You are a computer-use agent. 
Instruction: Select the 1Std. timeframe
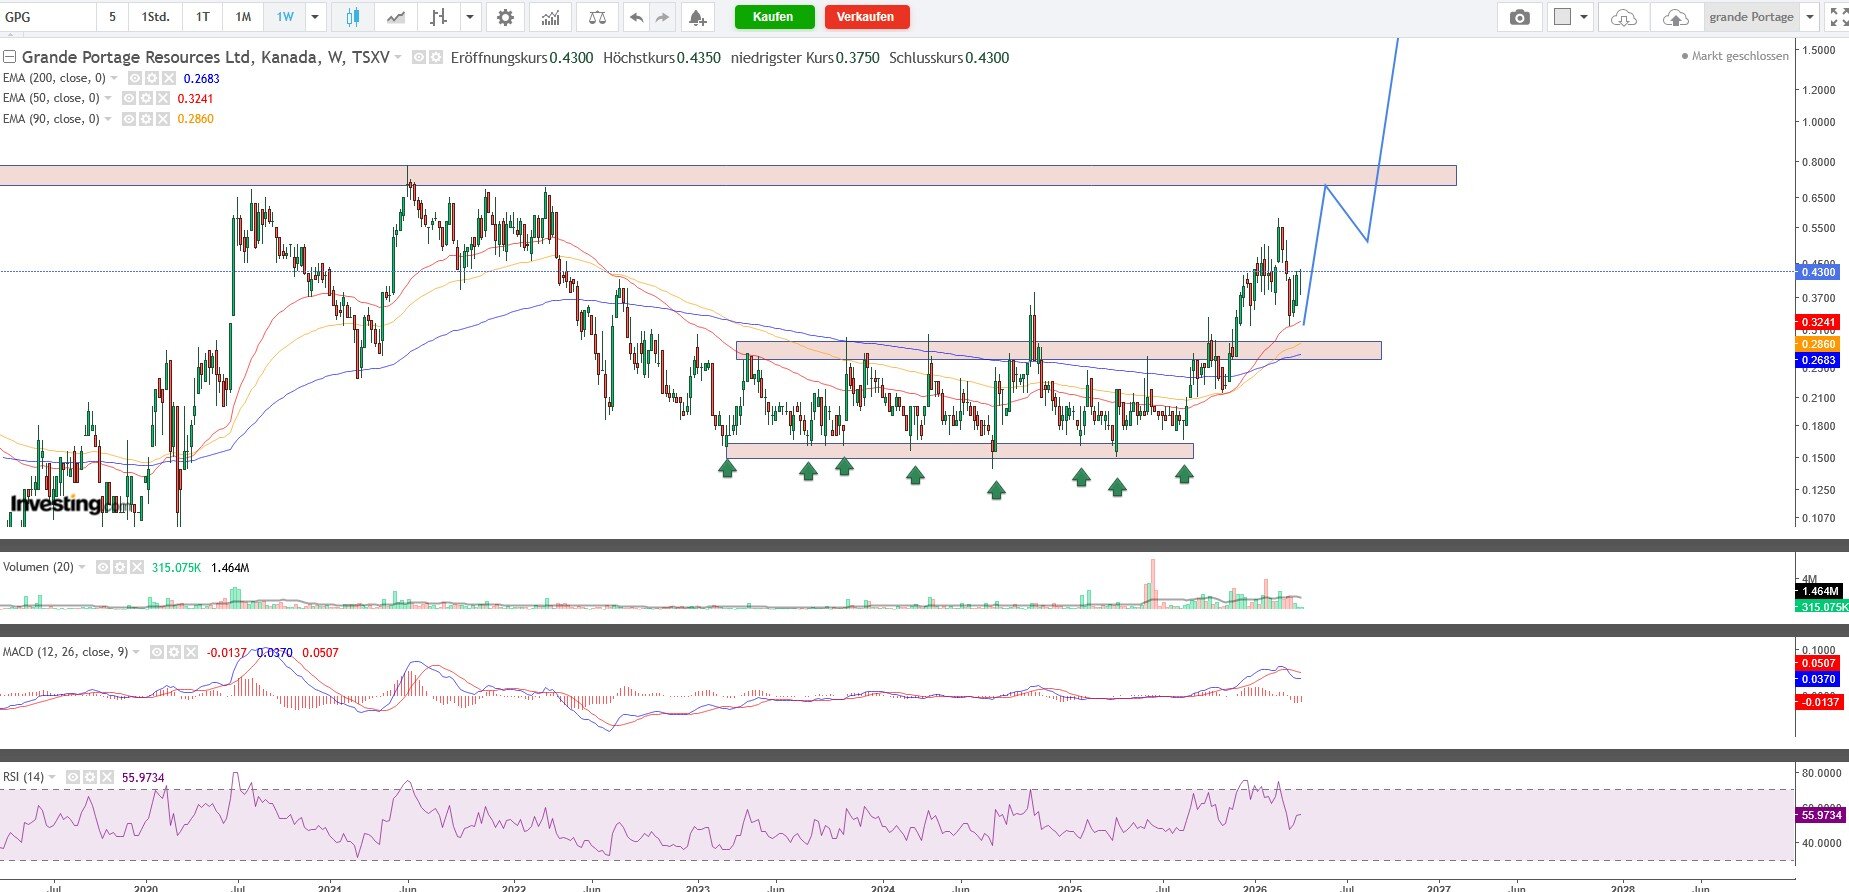tap(155, 17)
